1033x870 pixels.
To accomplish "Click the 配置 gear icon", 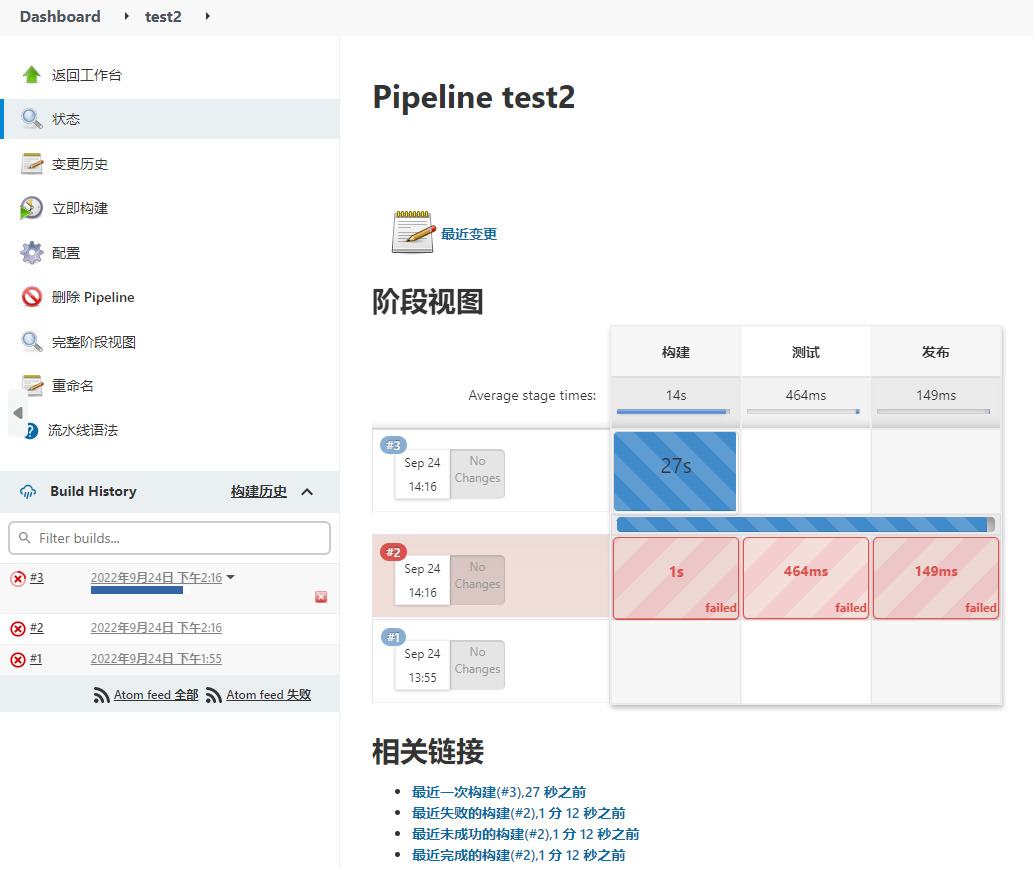I will click(x=32, y=253).
